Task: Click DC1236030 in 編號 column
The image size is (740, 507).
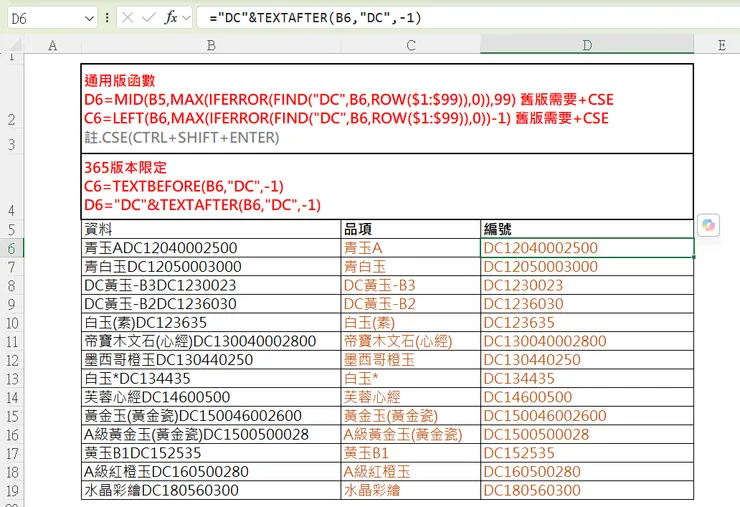Action: point(587,304)
